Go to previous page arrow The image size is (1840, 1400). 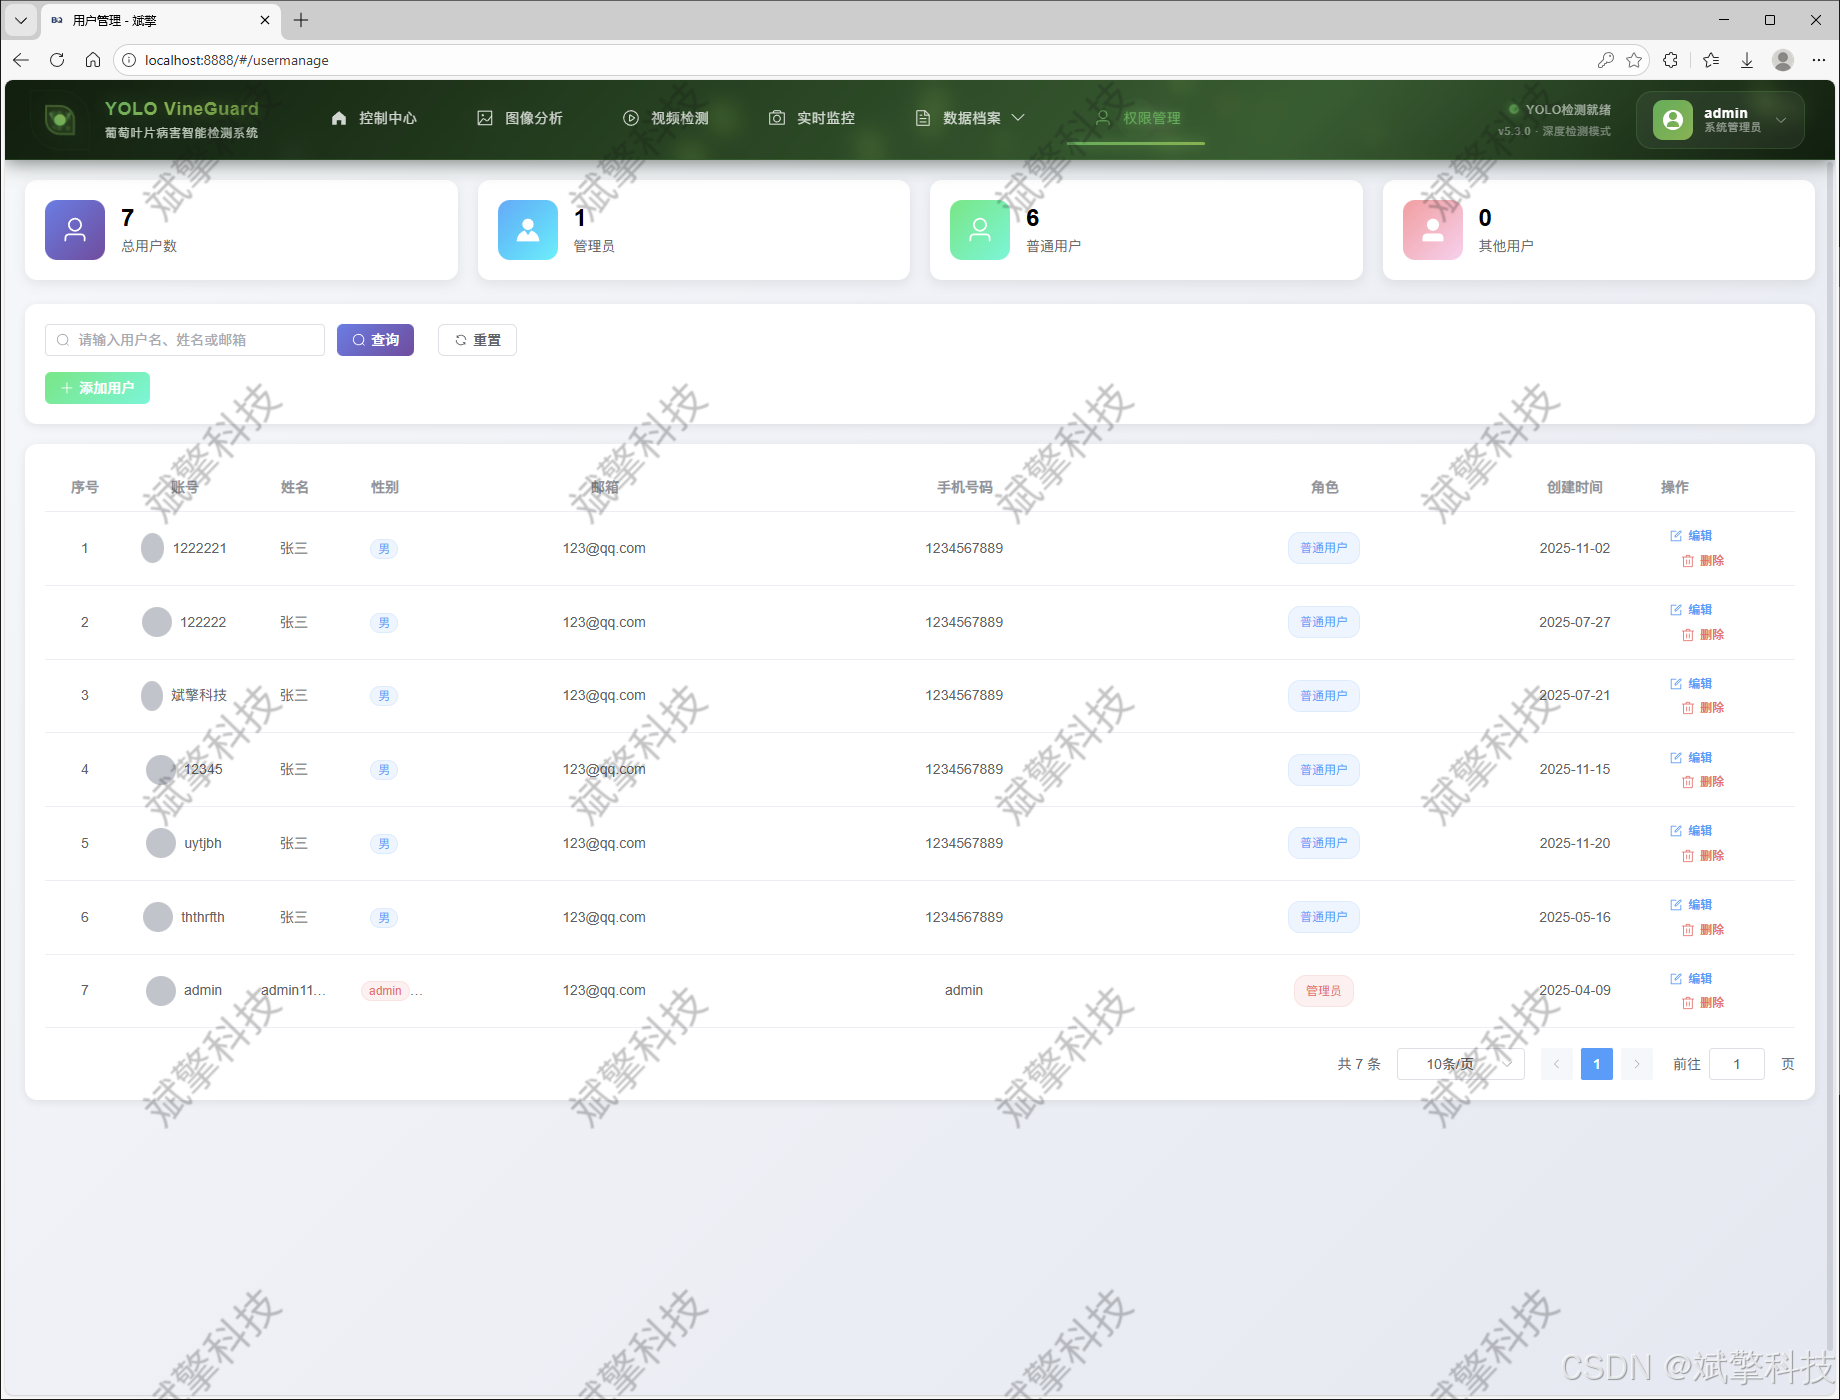pos(1557,1064)
